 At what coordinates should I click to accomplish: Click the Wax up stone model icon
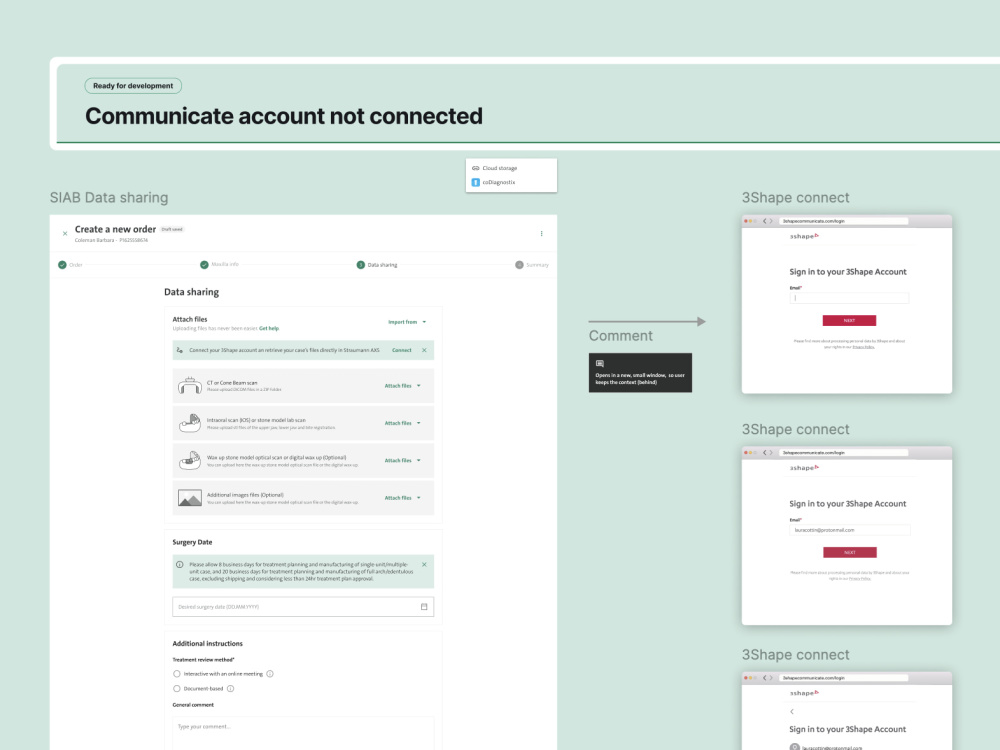(189, 460)
